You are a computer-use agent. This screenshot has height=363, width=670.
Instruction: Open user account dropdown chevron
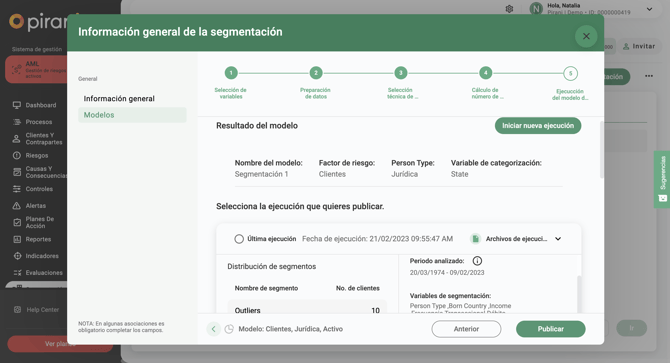[x=649, y=9]
